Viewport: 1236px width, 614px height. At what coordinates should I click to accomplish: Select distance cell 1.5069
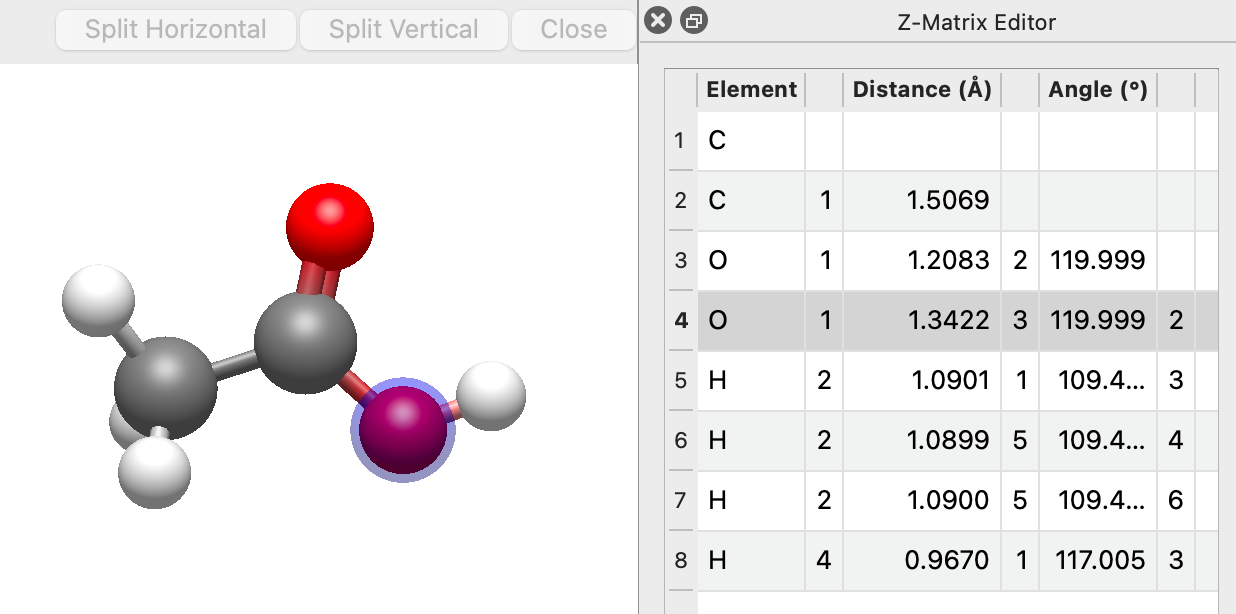point(922,200)
